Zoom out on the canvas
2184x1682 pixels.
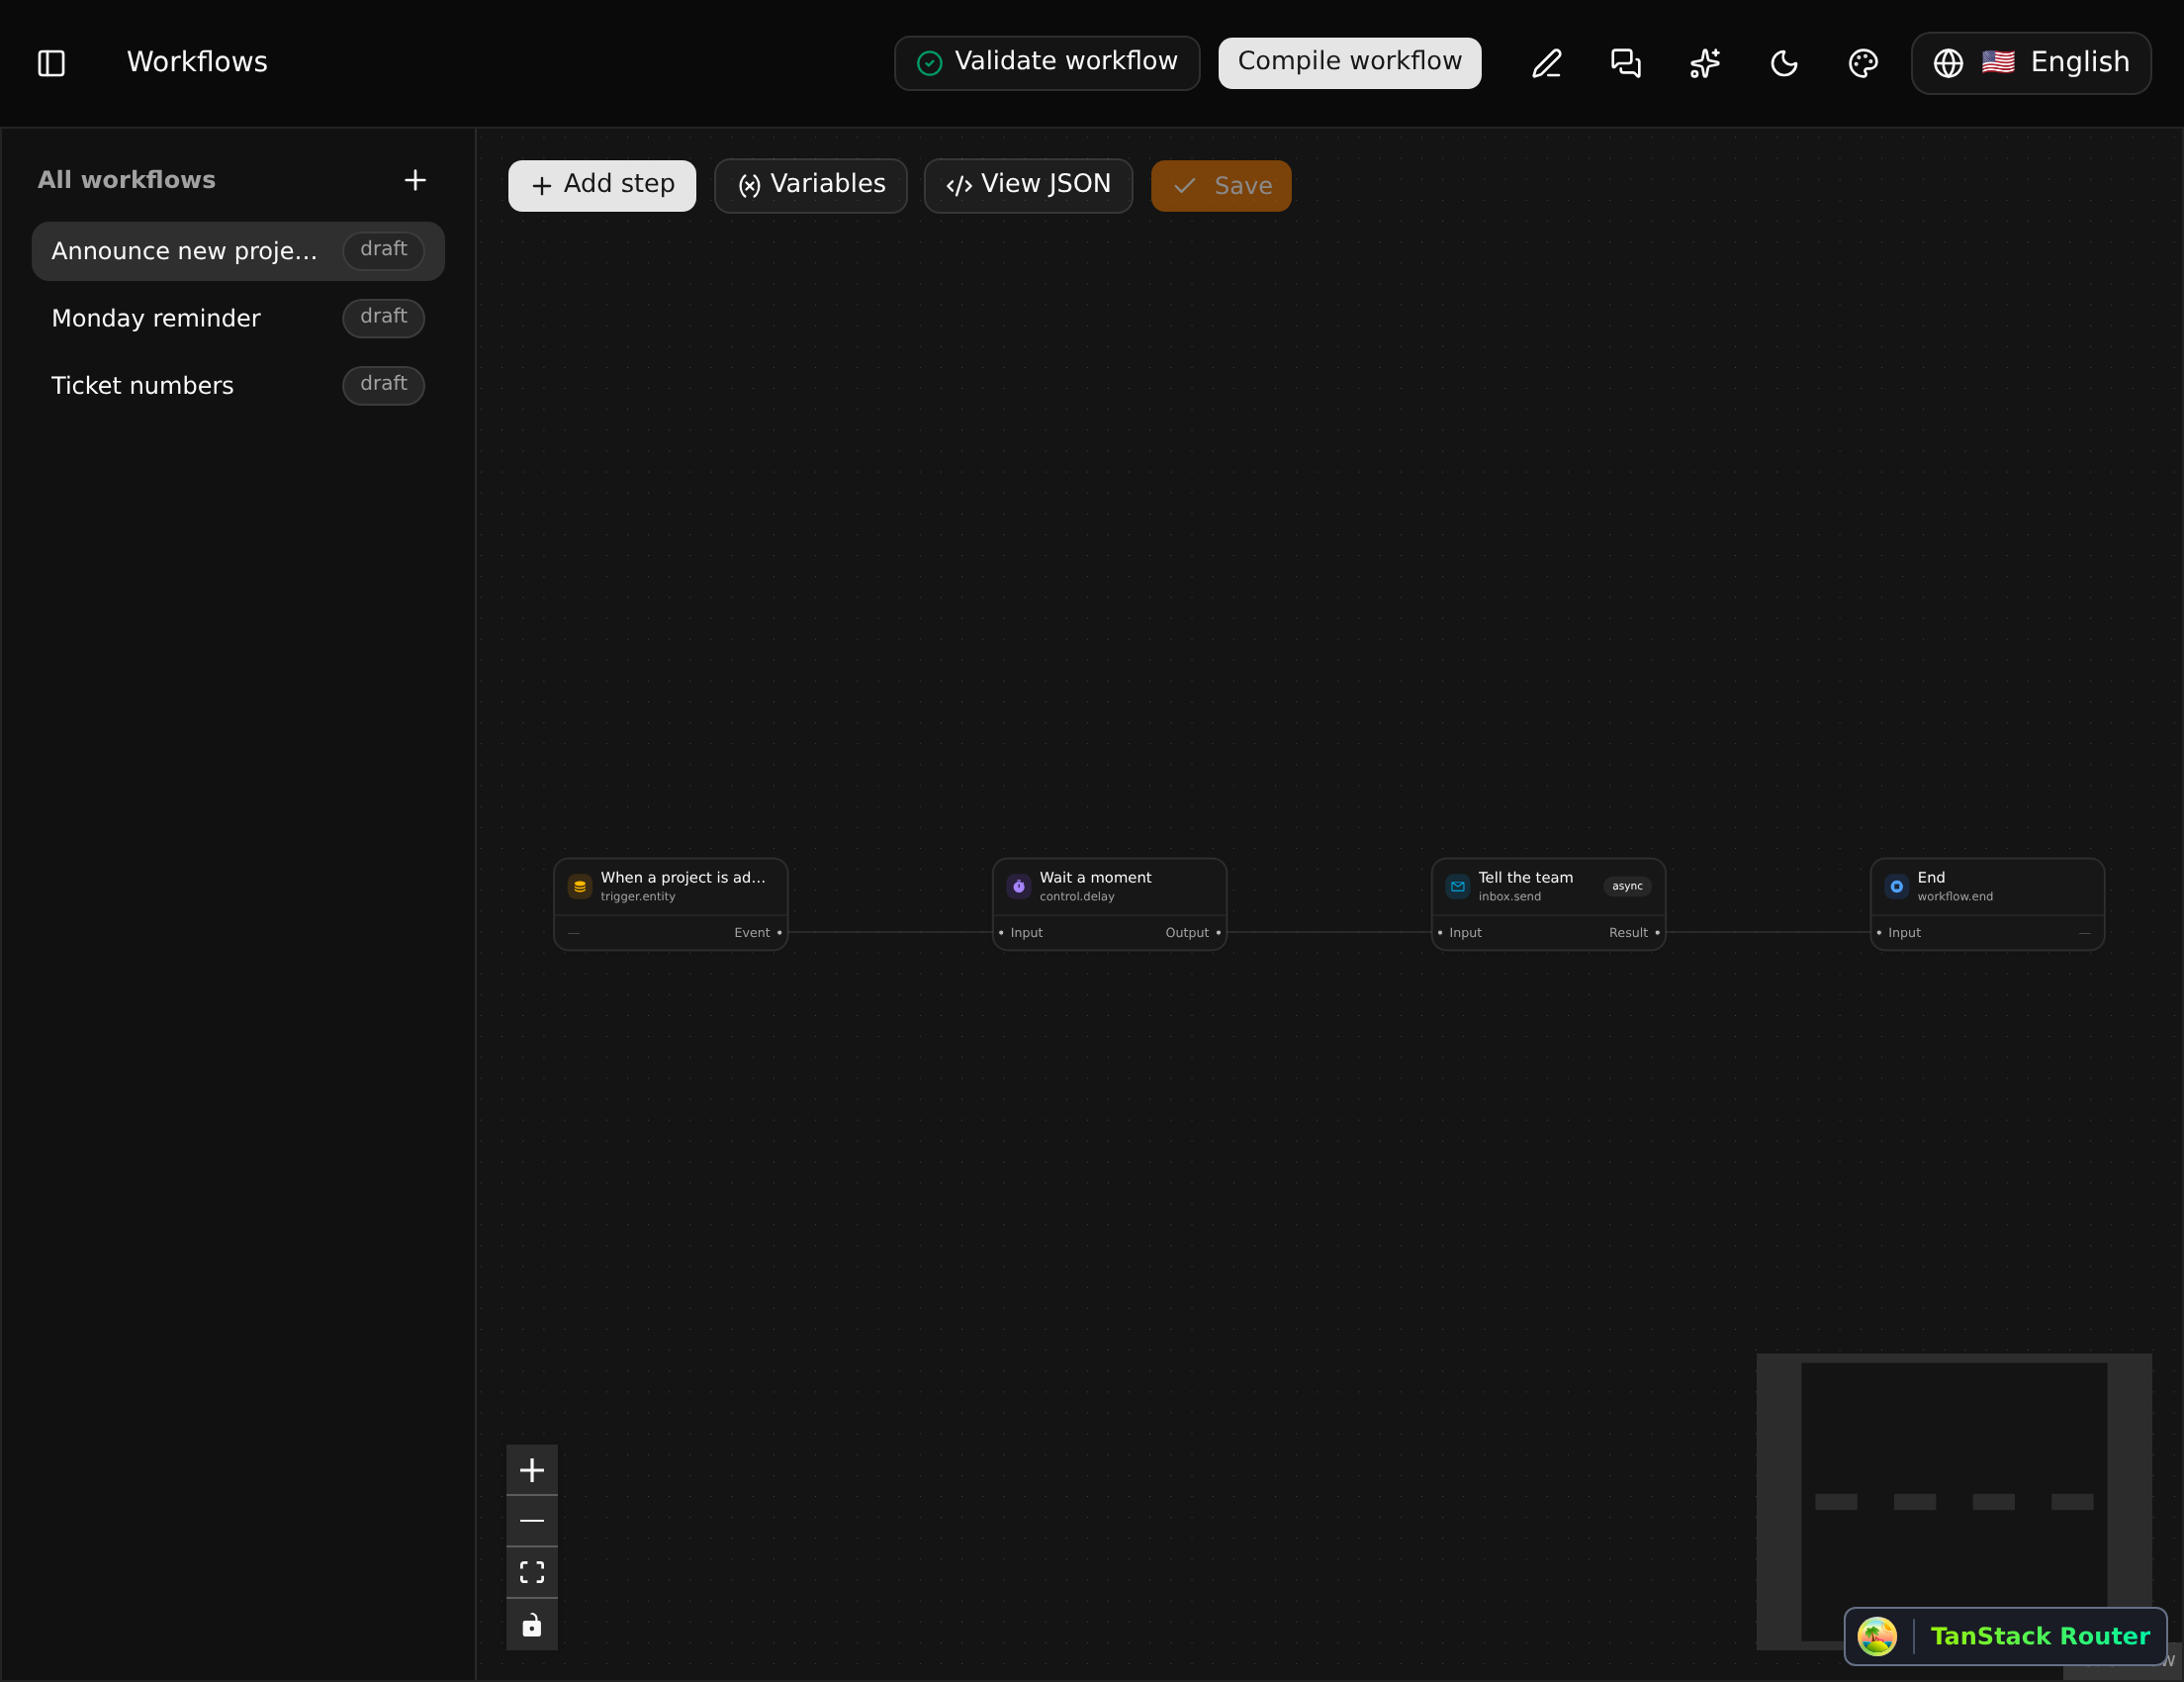pos(532,1521)
